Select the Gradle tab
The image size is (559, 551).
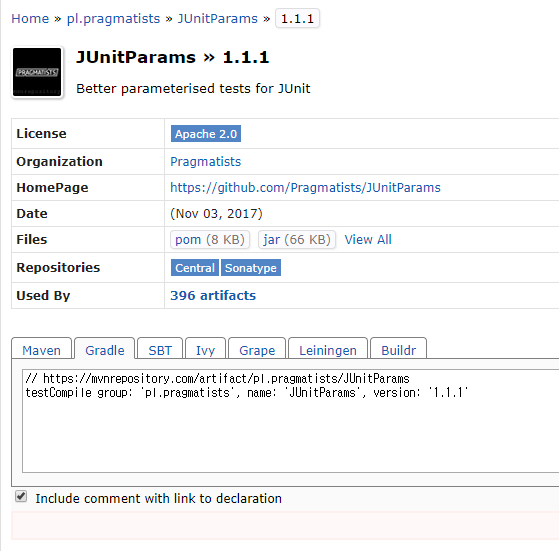click(104, 348)
